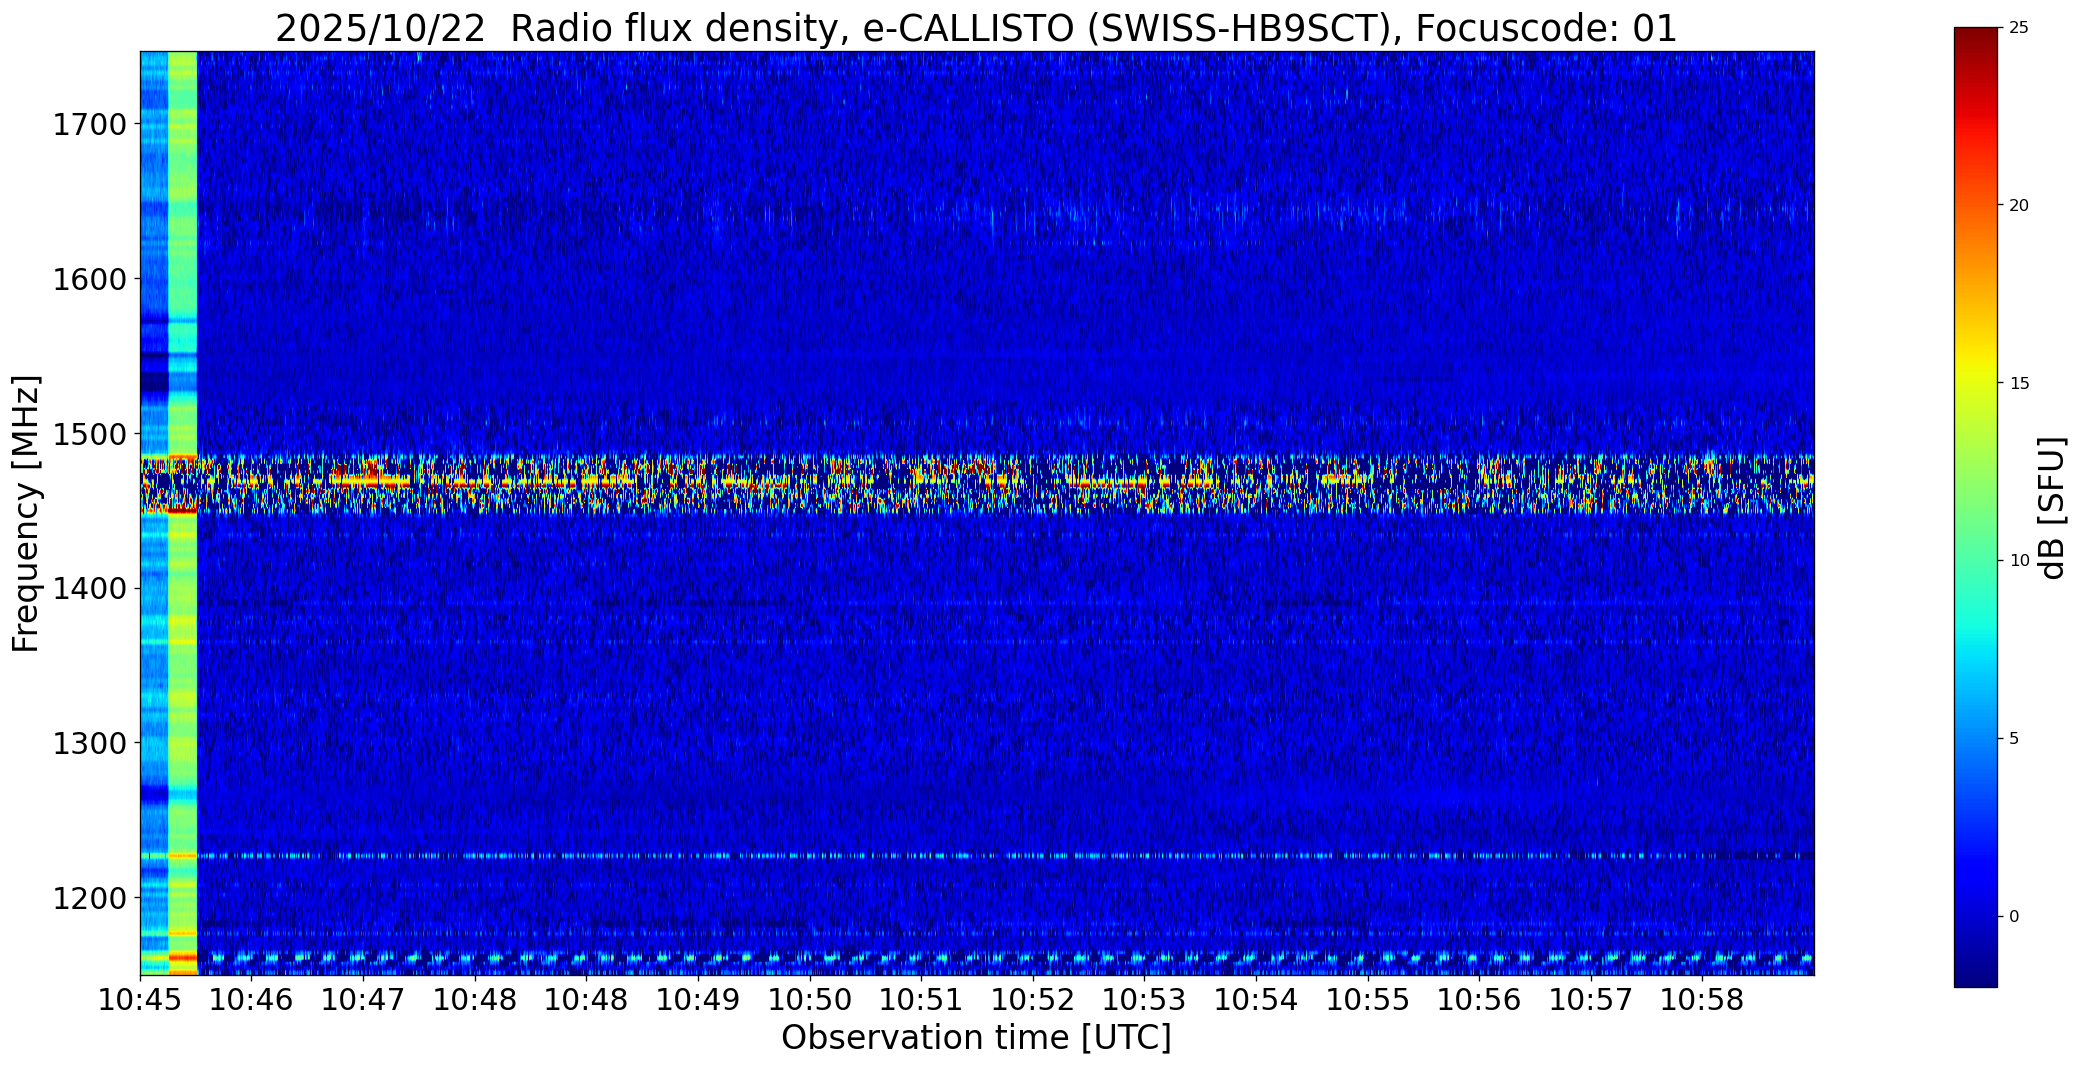2082x1067 pixels.
Task: Click the 10:50 time tick label
Action: [x=810, y=1000]
